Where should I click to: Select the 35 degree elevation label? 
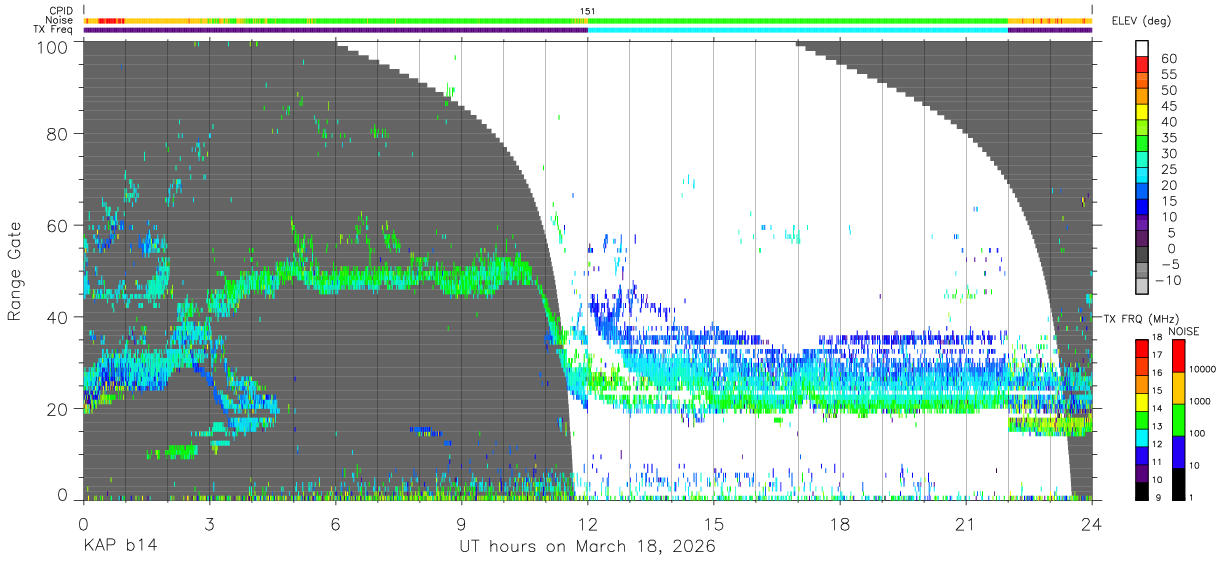coord(1169,138)
